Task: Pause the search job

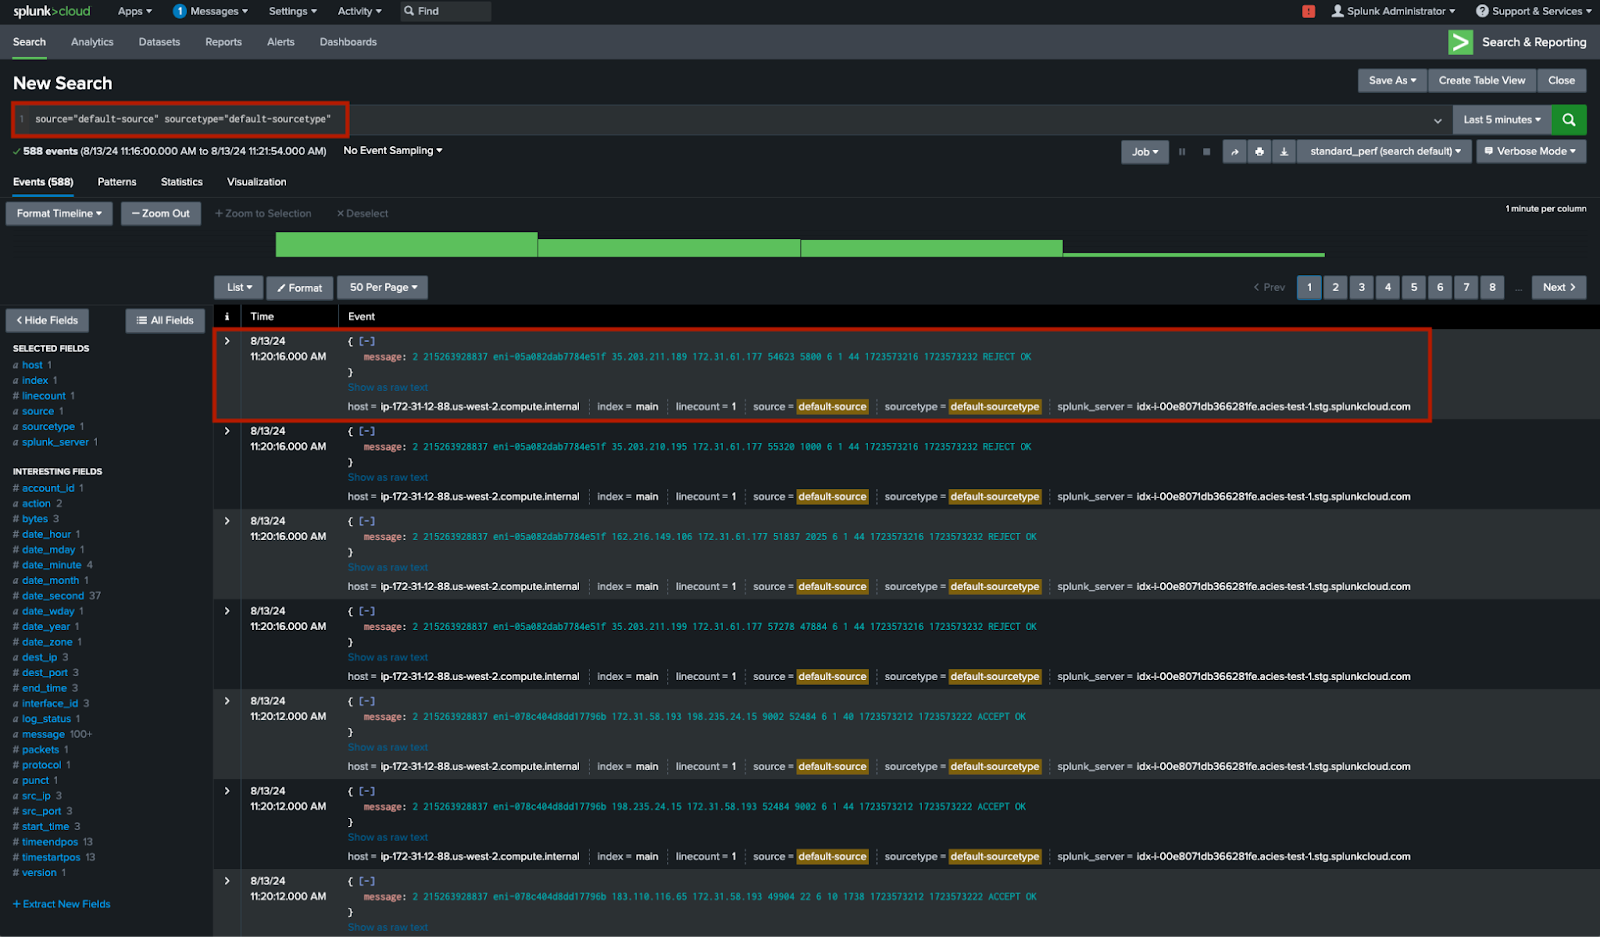Action: point(1182,152)
